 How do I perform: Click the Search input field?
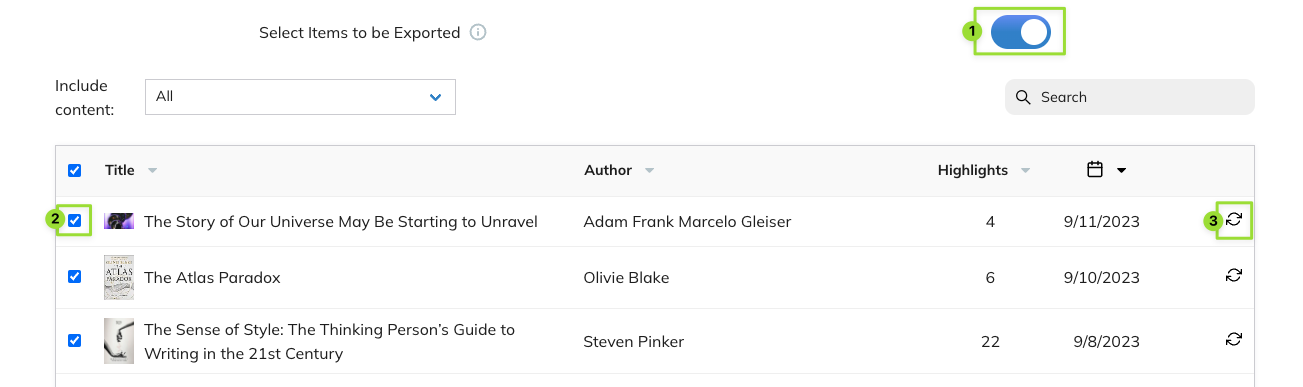tap(1130, 97)
